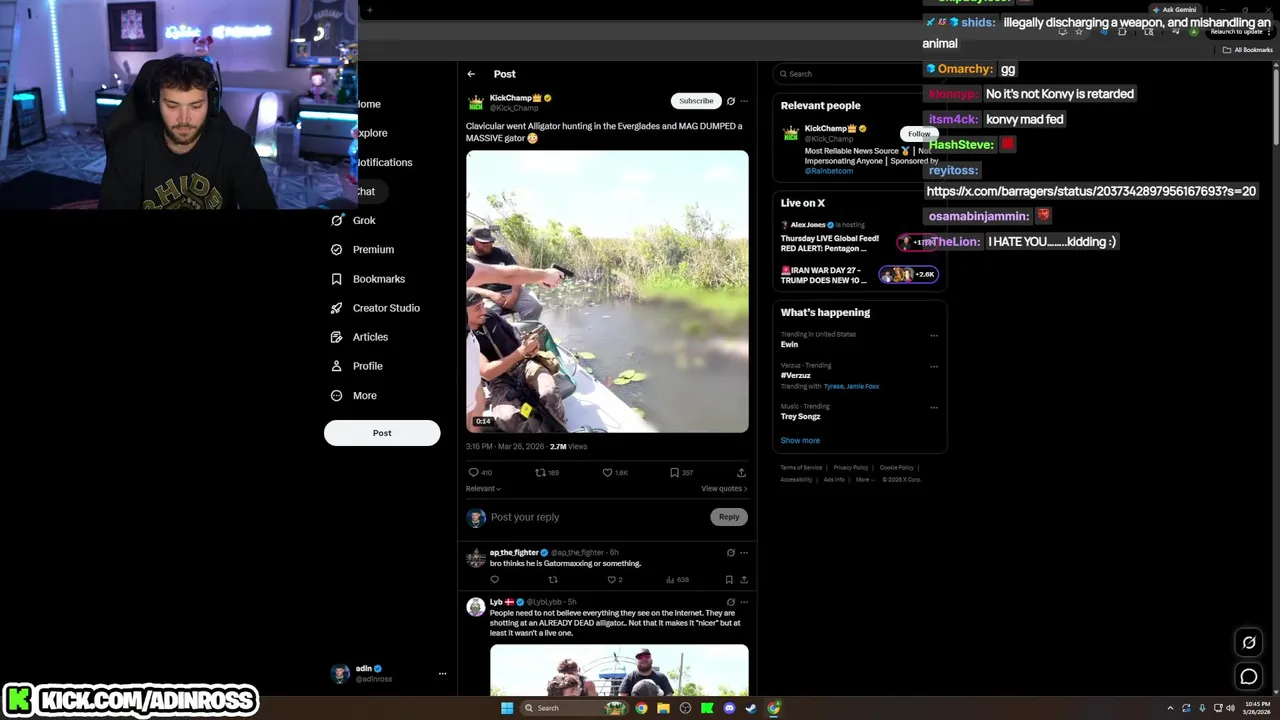Open the Articles sidebar icon

[x=337, y=337]
